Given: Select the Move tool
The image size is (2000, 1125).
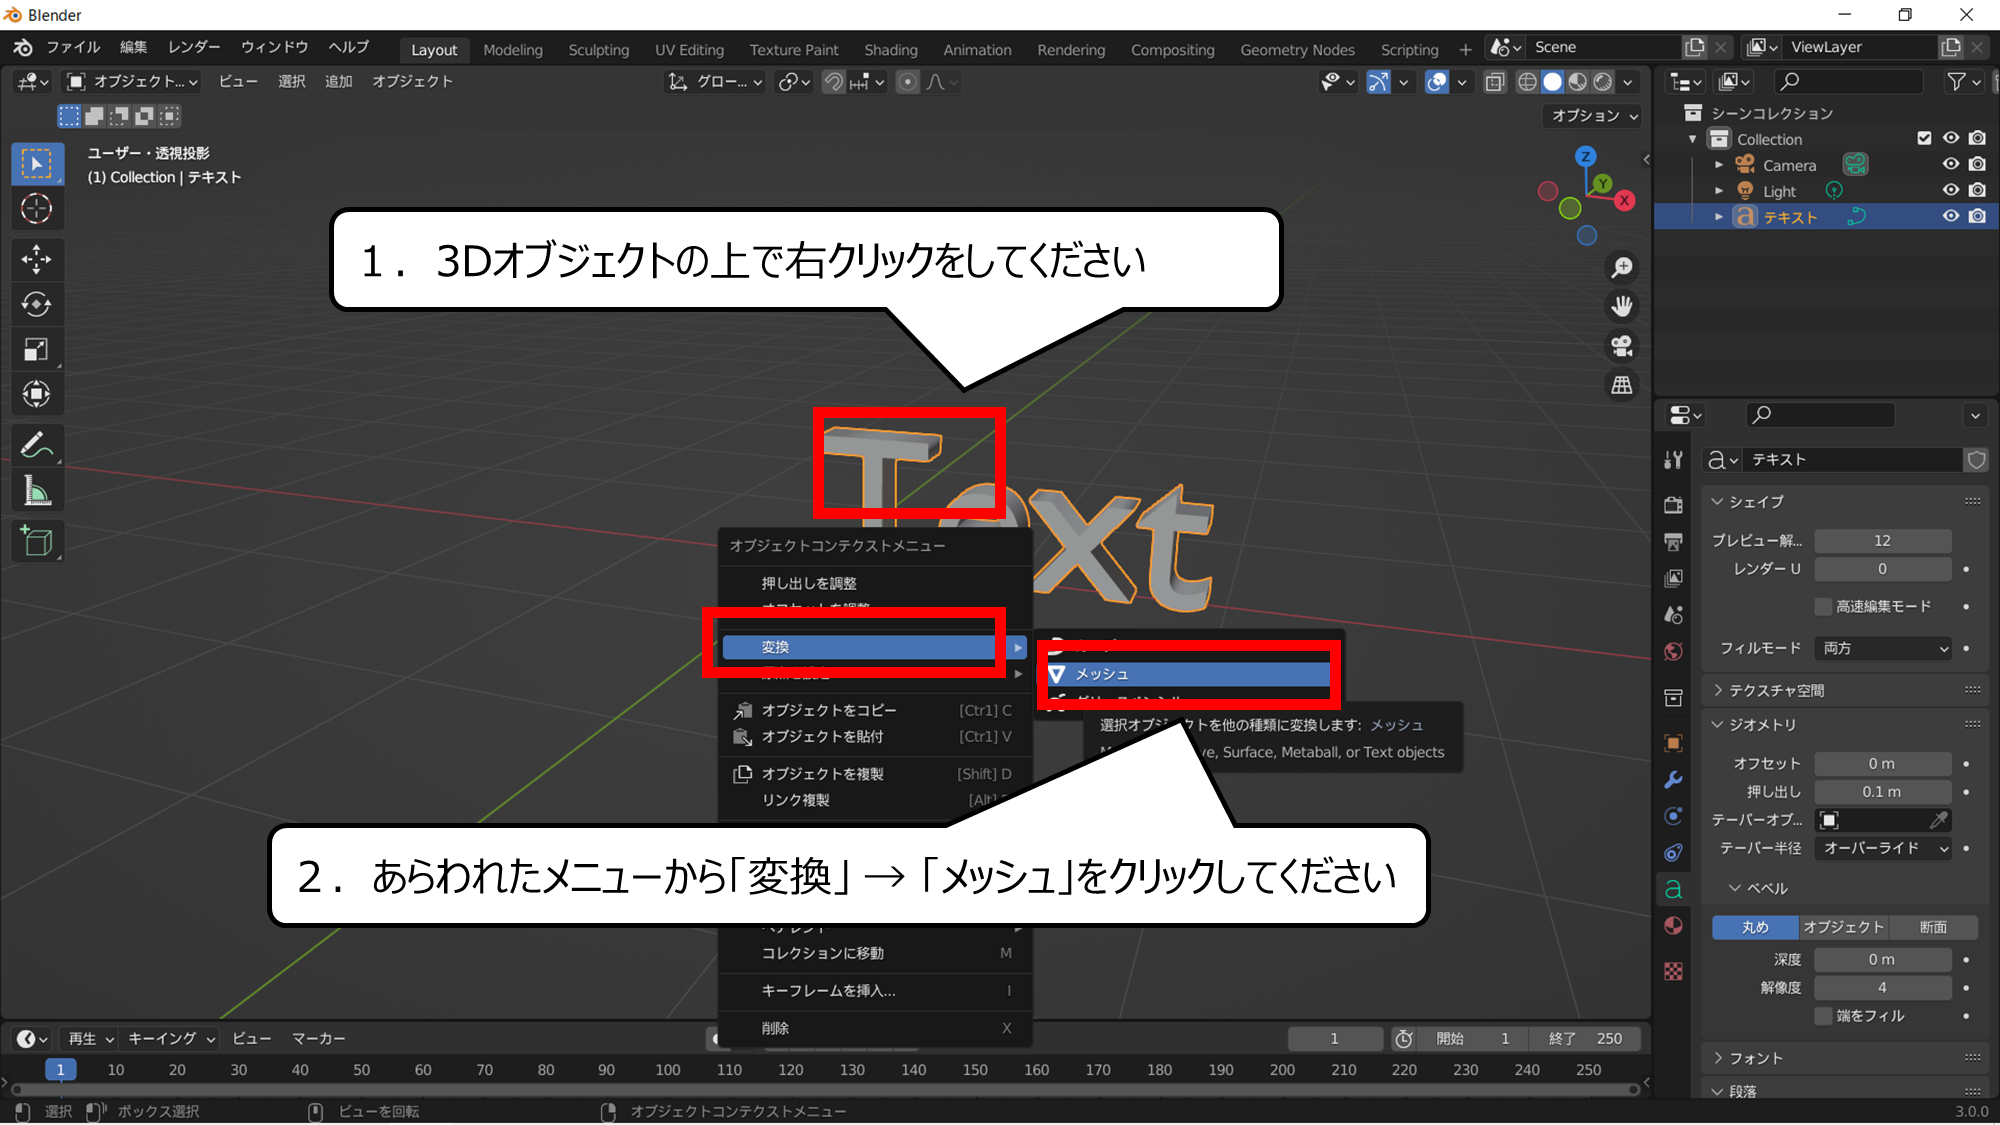Looking at the screenshot, I should [x=37, y=260].
